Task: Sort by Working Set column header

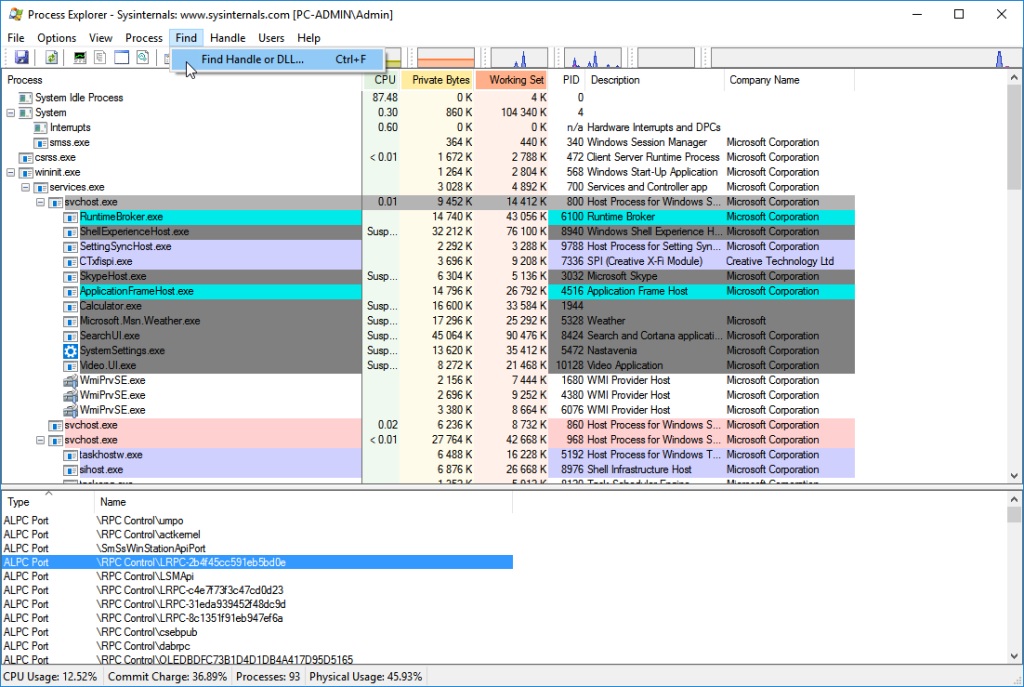Action: pyautogui.click(x=516, y=80)
